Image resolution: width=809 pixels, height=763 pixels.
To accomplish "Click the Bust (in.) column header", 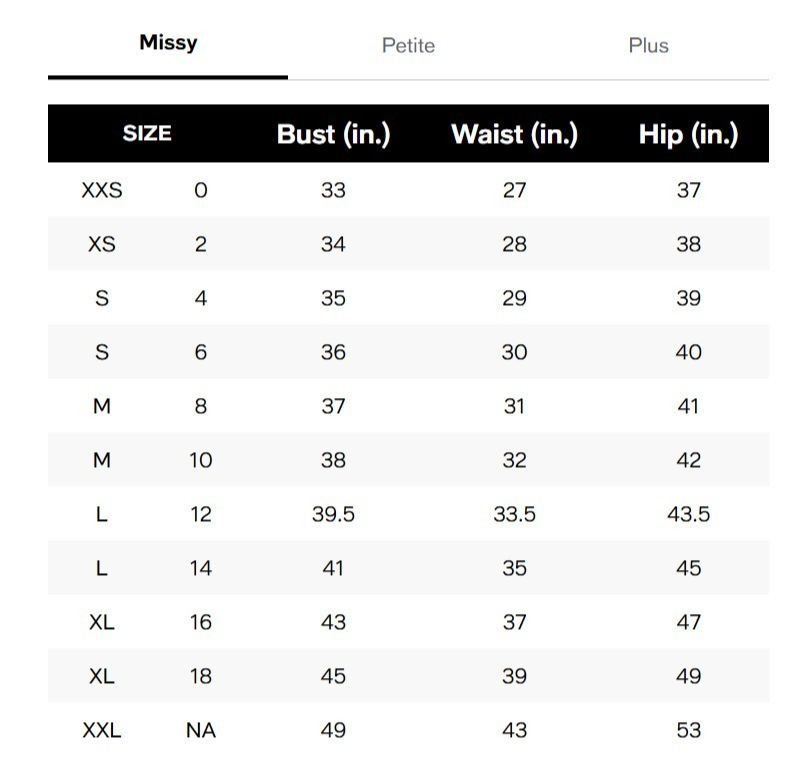I will tap(333, 134).
